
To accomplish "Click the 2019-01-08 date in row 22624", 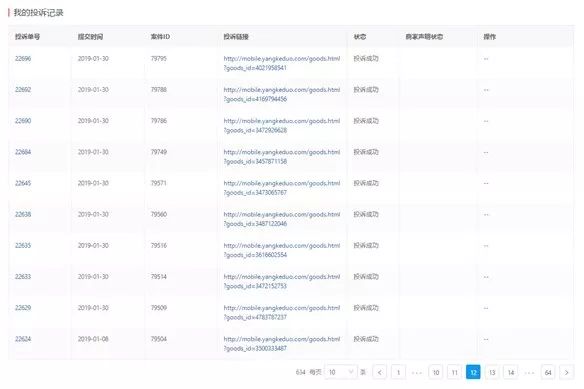I will 93,339.
